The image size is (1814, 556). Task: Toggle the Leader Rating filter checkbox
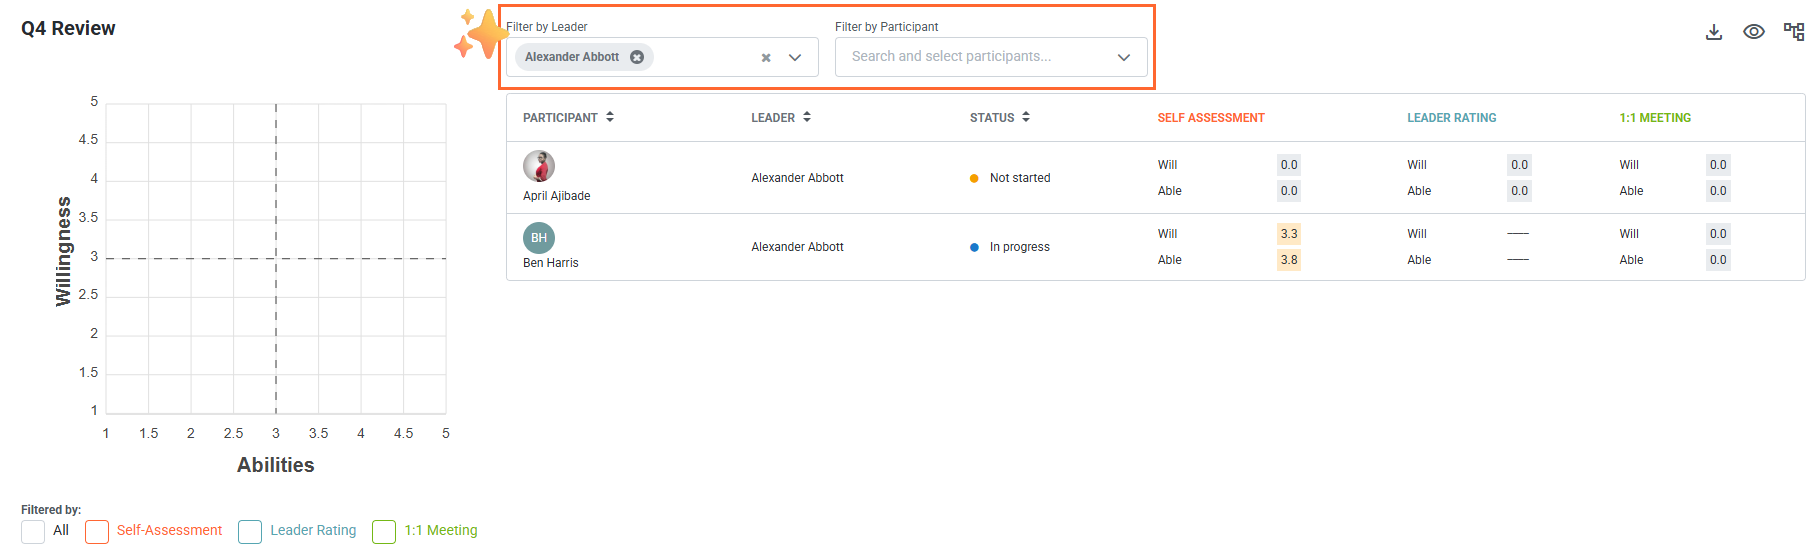point(250,531)
